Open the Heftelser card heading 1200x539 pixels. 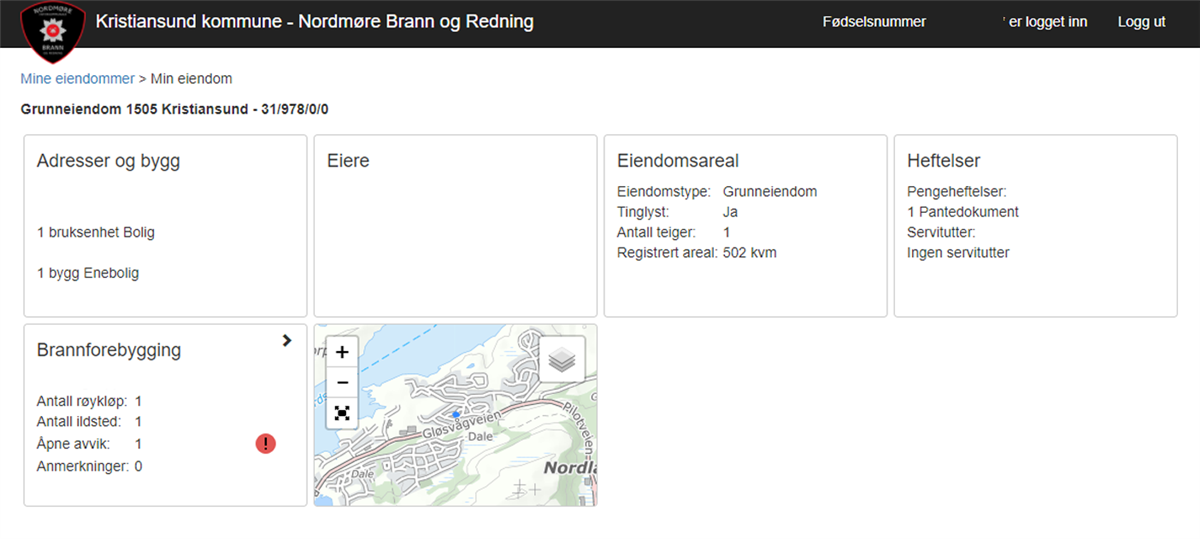click(943, 161)
